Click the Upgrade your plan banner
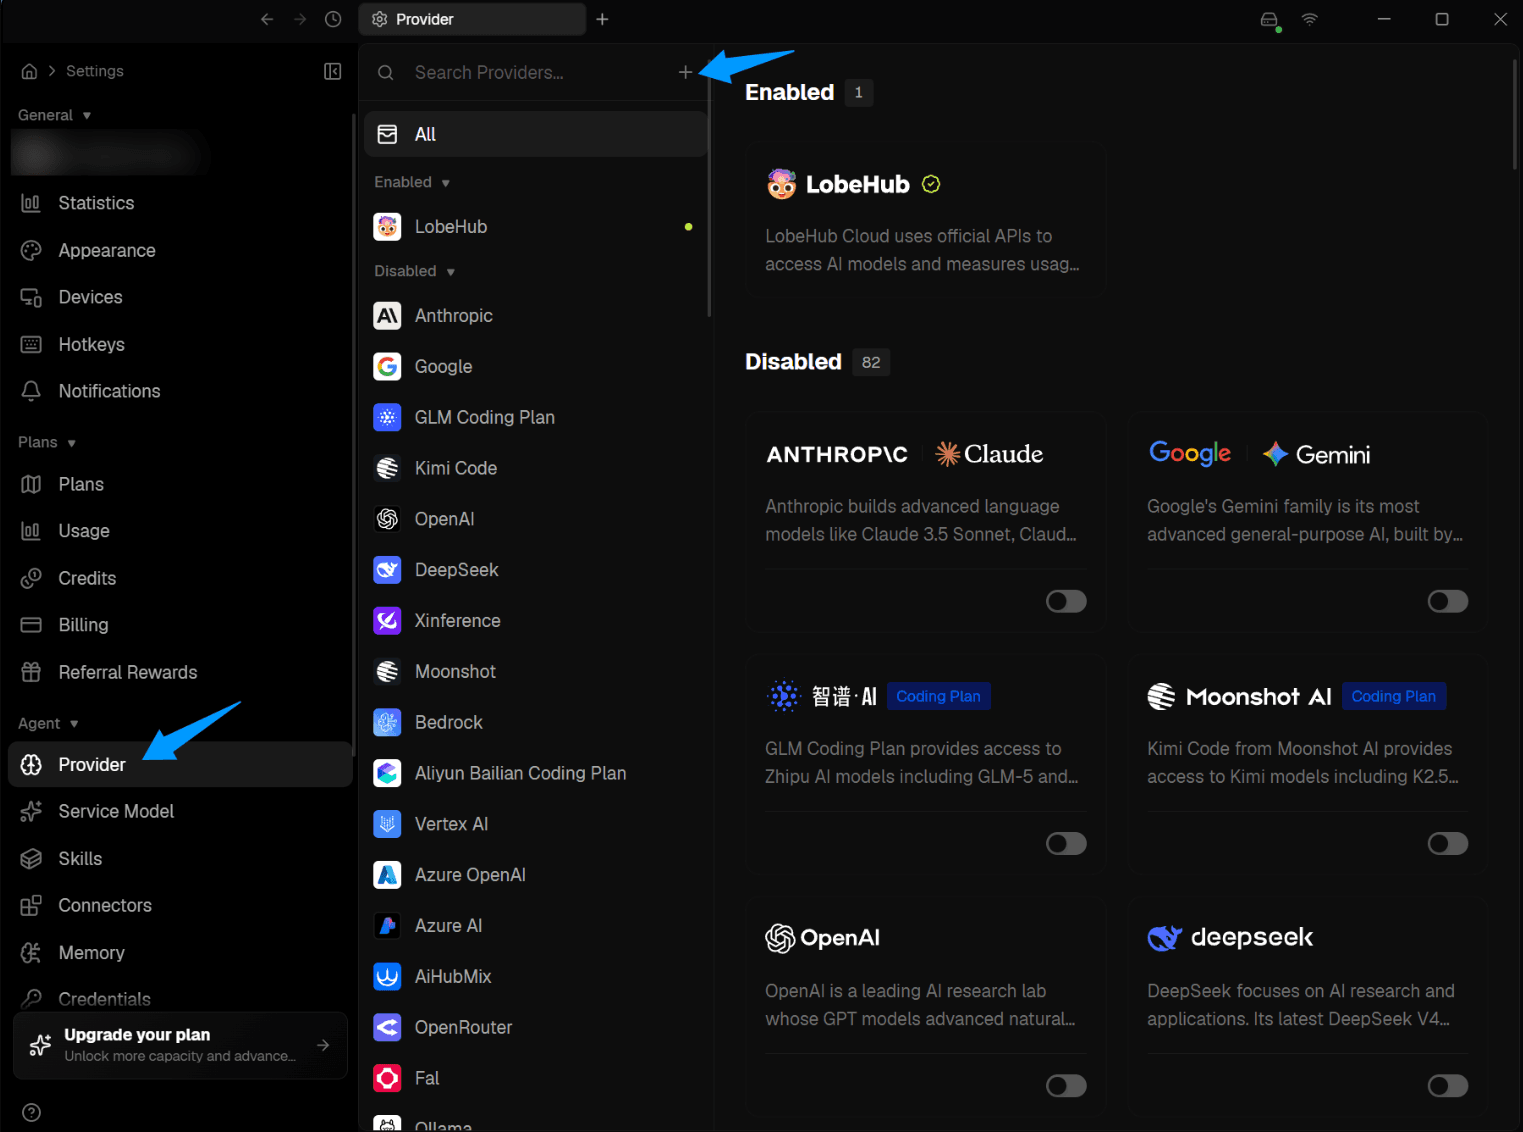 coord(180,1045)
